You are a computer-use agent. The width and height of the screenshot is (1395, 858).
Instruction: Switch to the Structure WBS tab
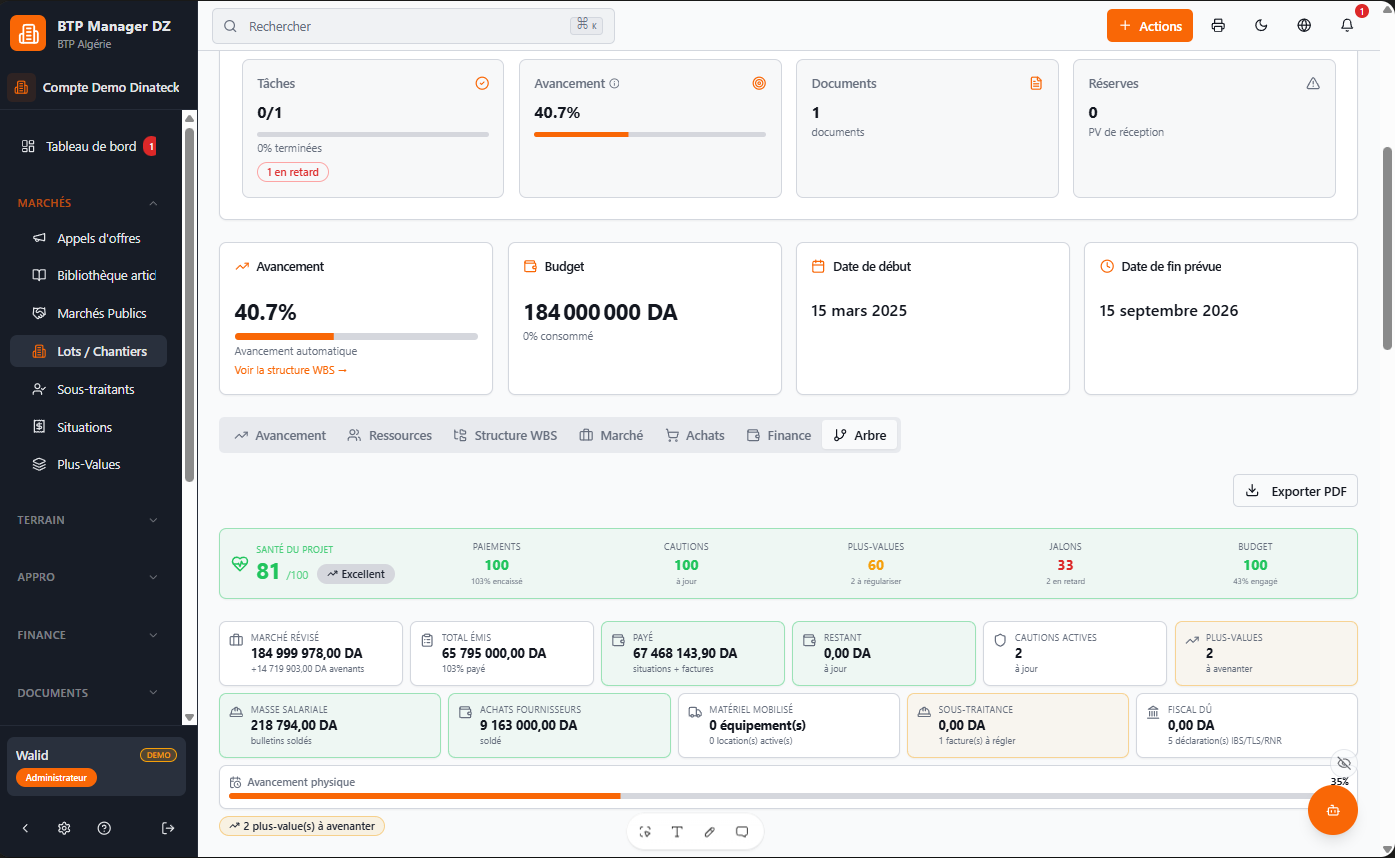(x=505, y=435)
